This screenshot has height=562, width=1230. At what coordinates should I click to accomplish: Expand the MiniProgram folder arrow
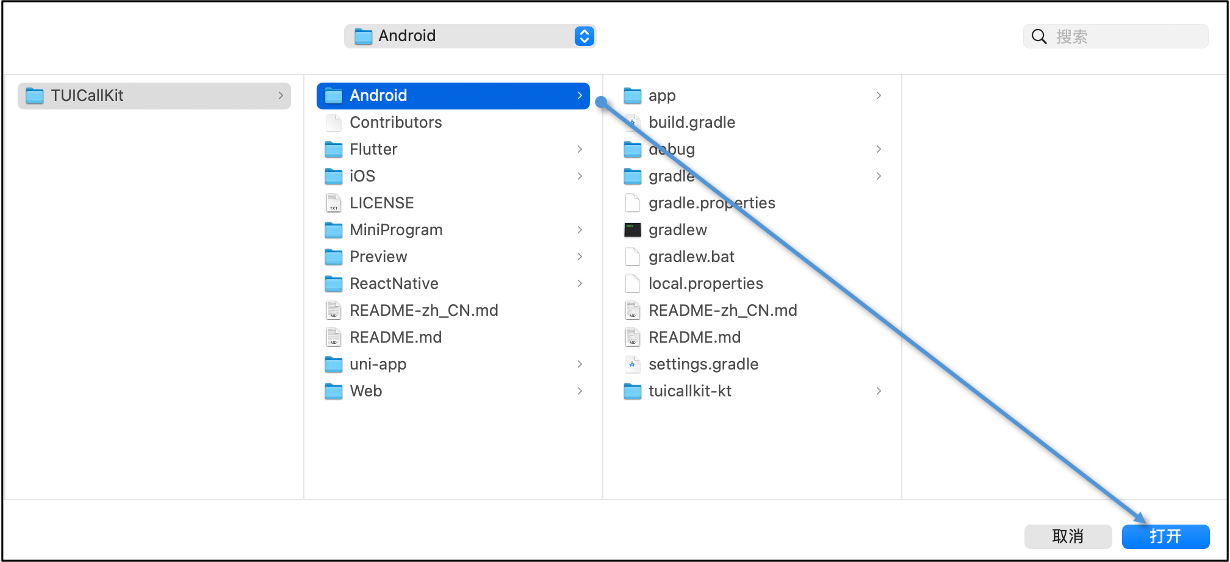point(580,230)
